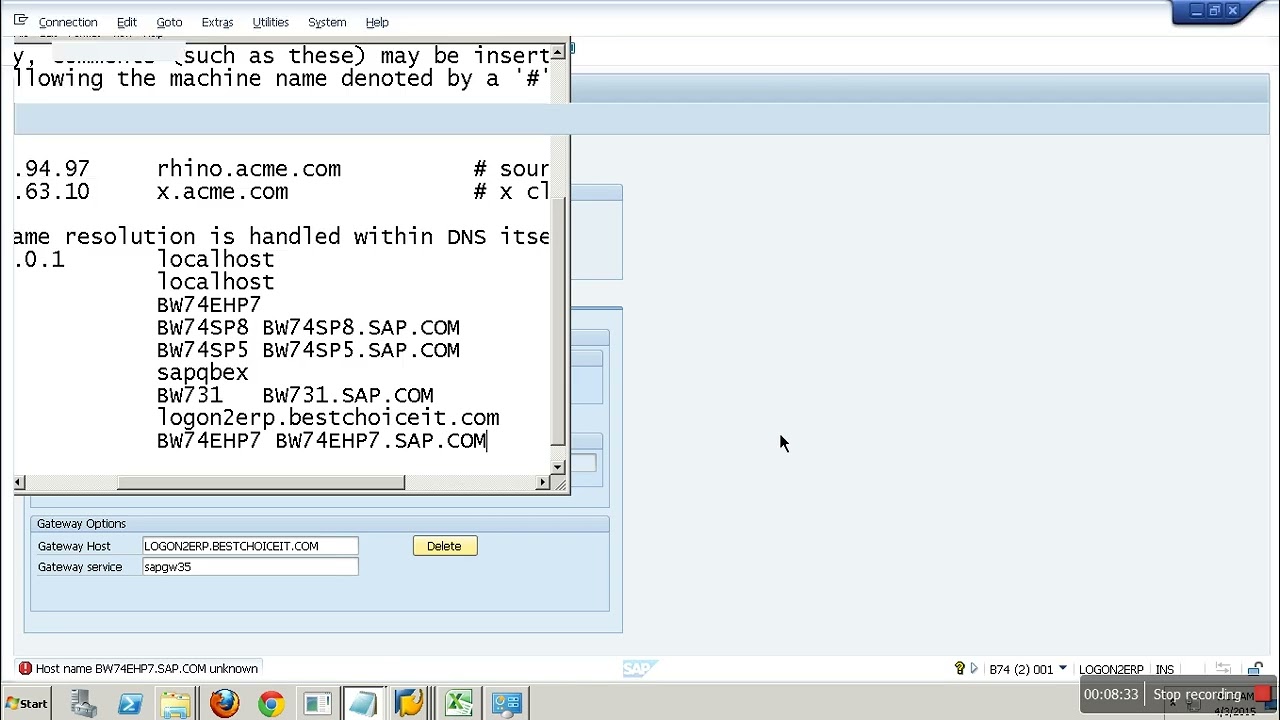Click the Gateway service field with sapgw35

tap(250, 567)
